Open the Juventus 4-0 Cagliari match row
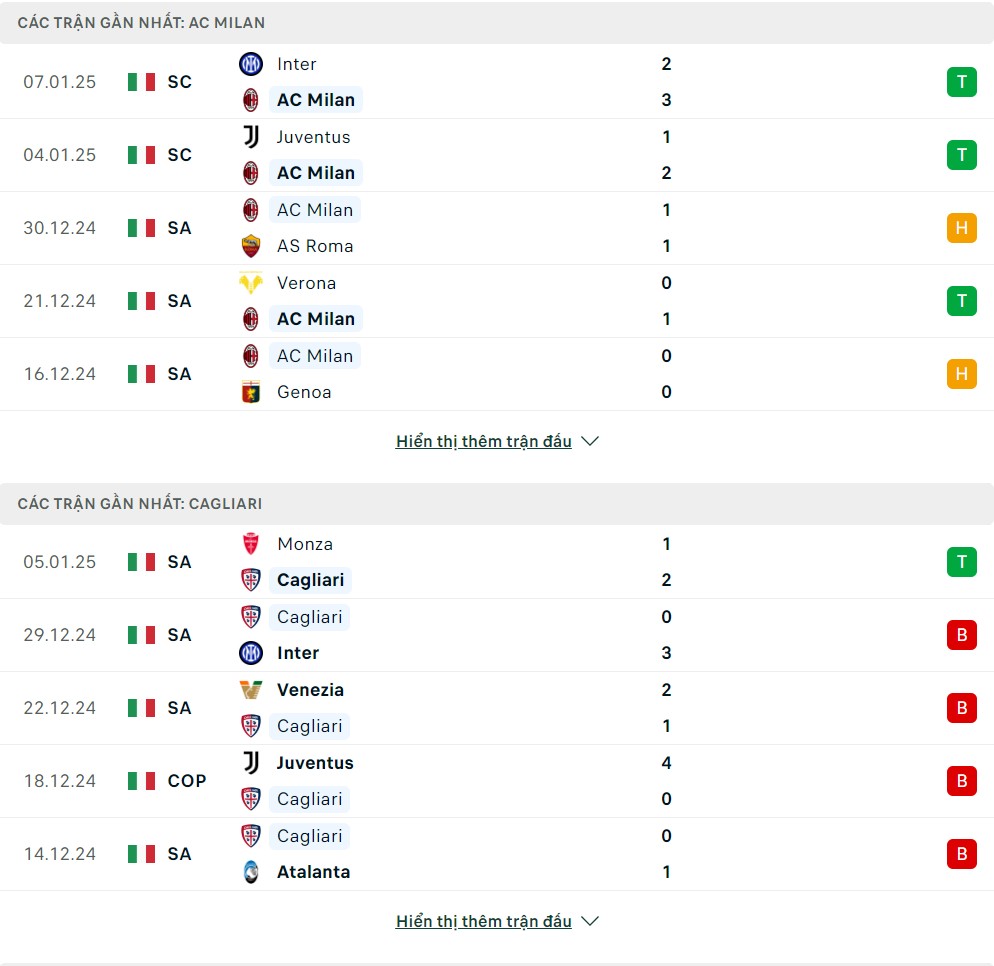The image size is (994, 966). [x=497, y=781]
